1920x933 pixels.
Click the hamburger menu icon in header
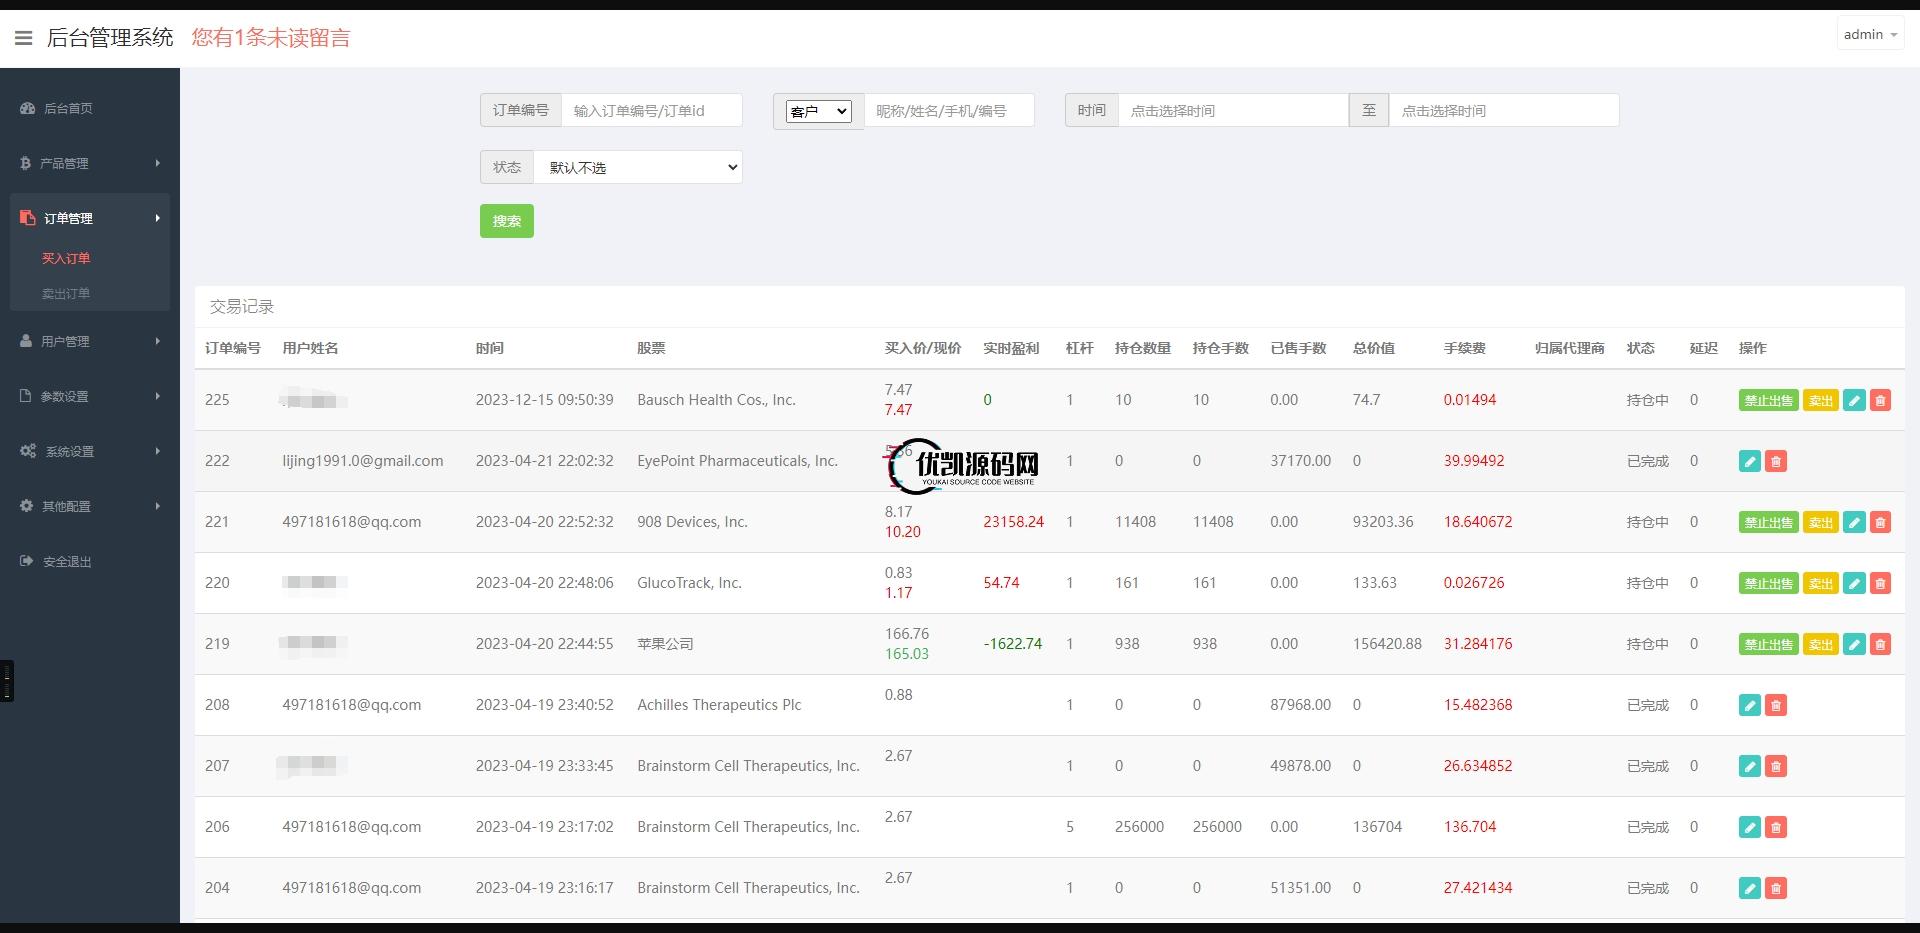23,38
